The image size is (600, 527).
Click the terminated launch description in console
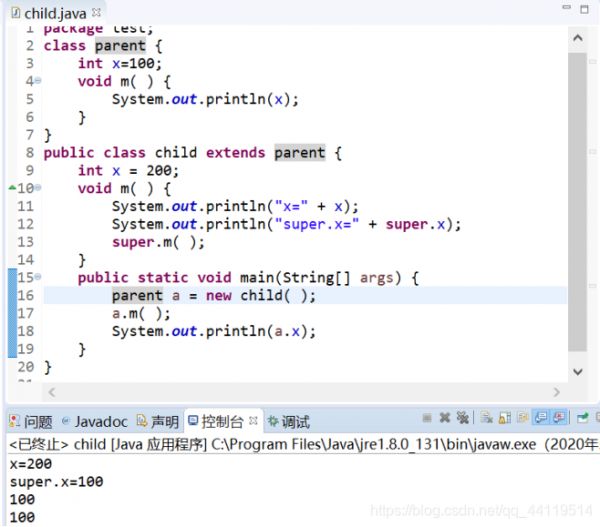click(x=304, y=445)
